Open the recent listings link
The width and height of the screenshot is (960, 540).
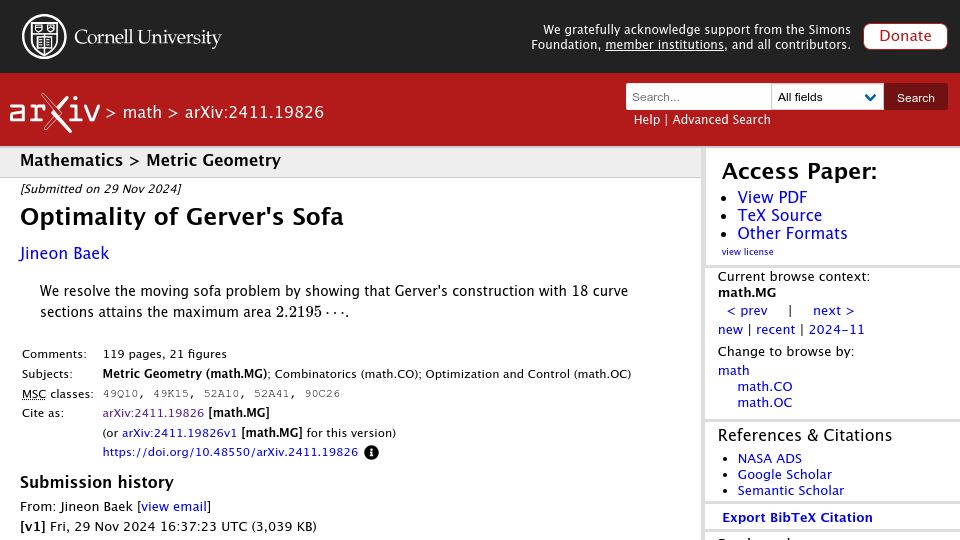coord(775,330)
